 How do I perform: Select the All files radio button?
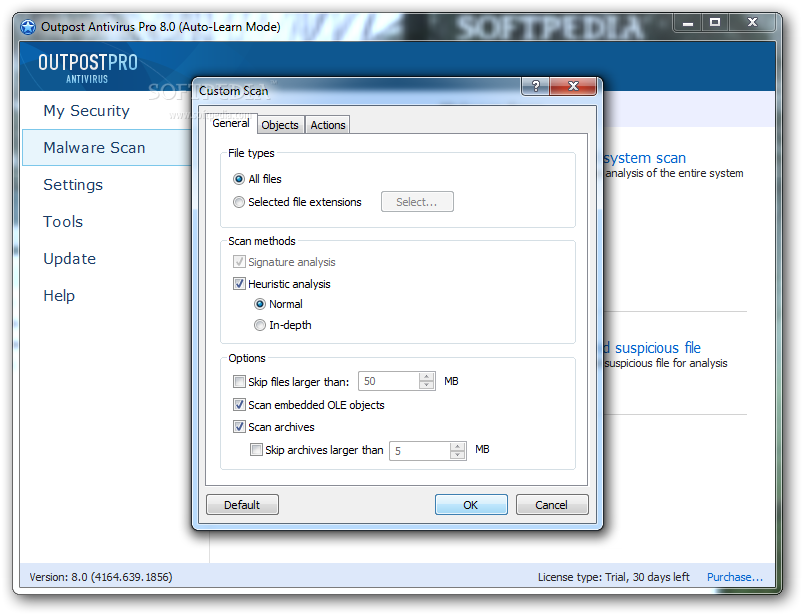click(x=239, y=179)
